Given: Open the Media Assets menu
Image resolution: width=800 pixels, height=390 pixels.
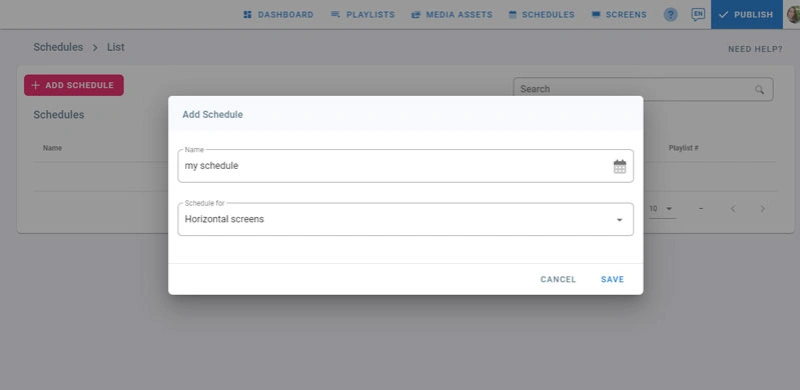Looking at the screenshot, I should 452,15.
